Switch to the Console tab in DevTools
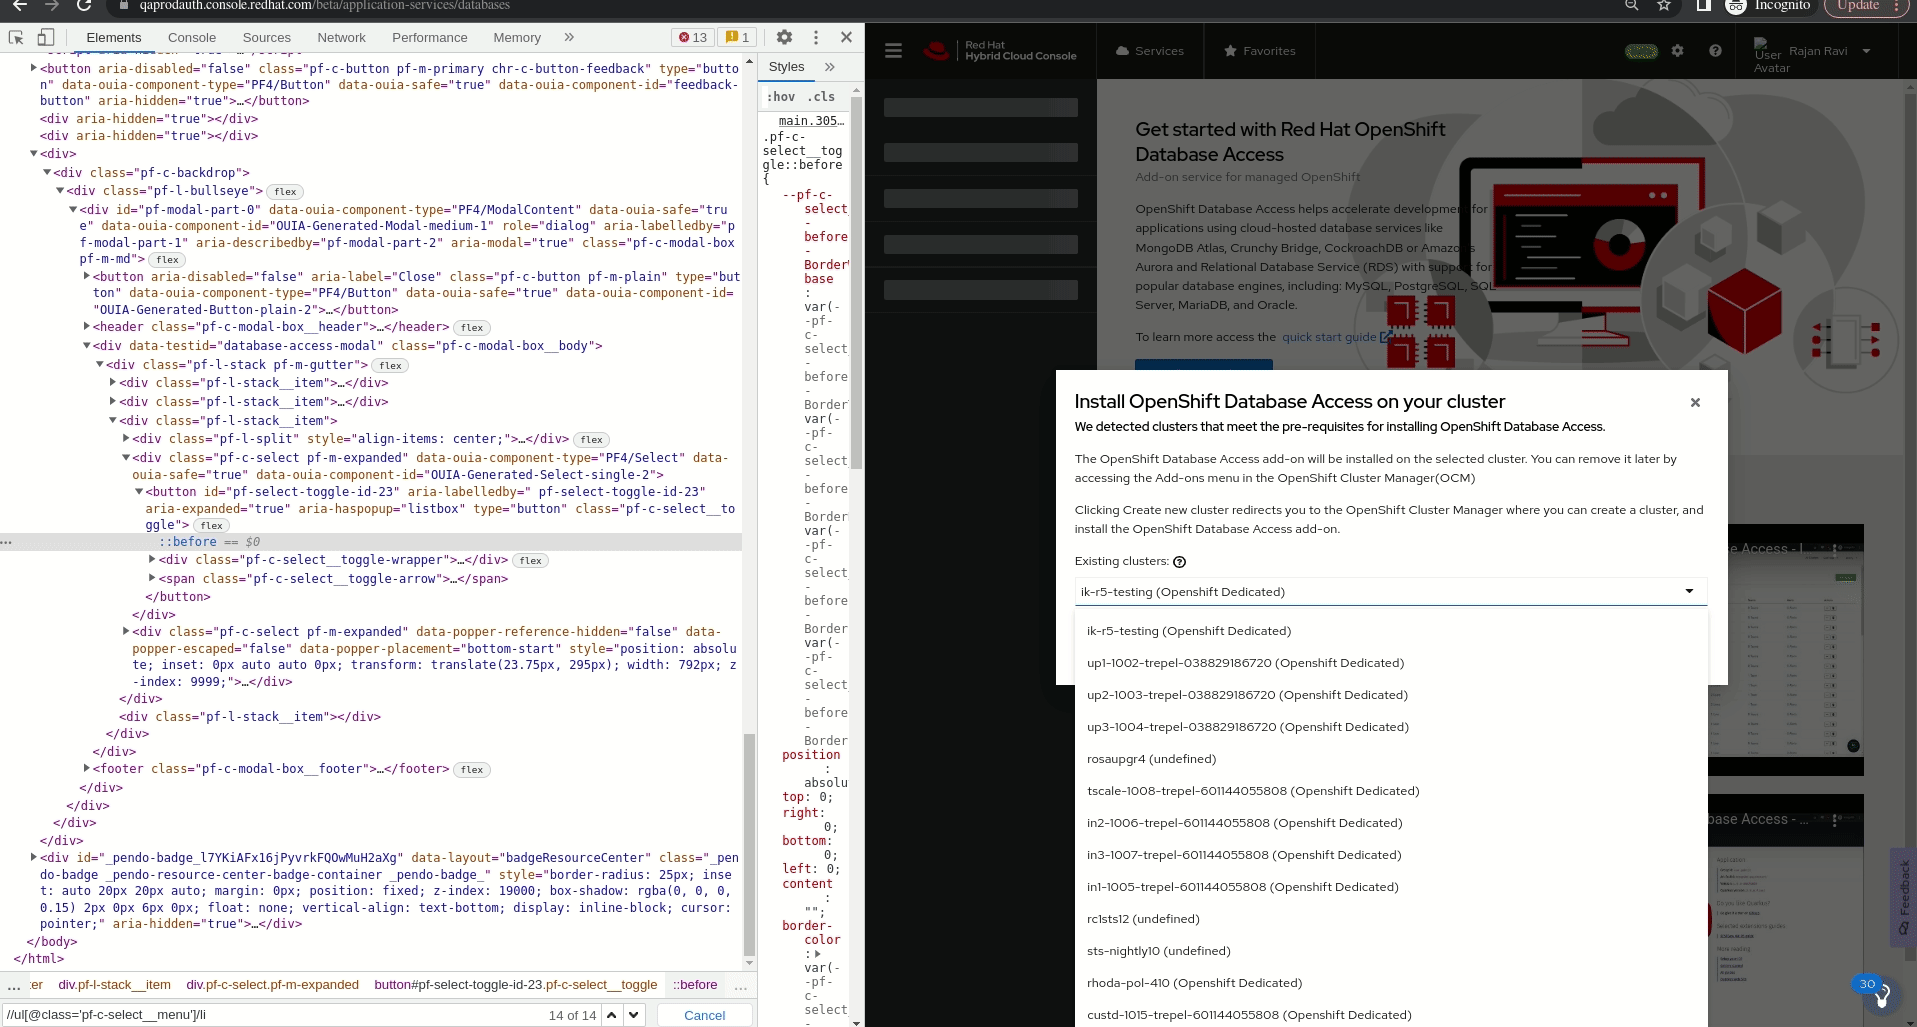The height and width of the screenshot is (1027, 1917). pos(192,37)
